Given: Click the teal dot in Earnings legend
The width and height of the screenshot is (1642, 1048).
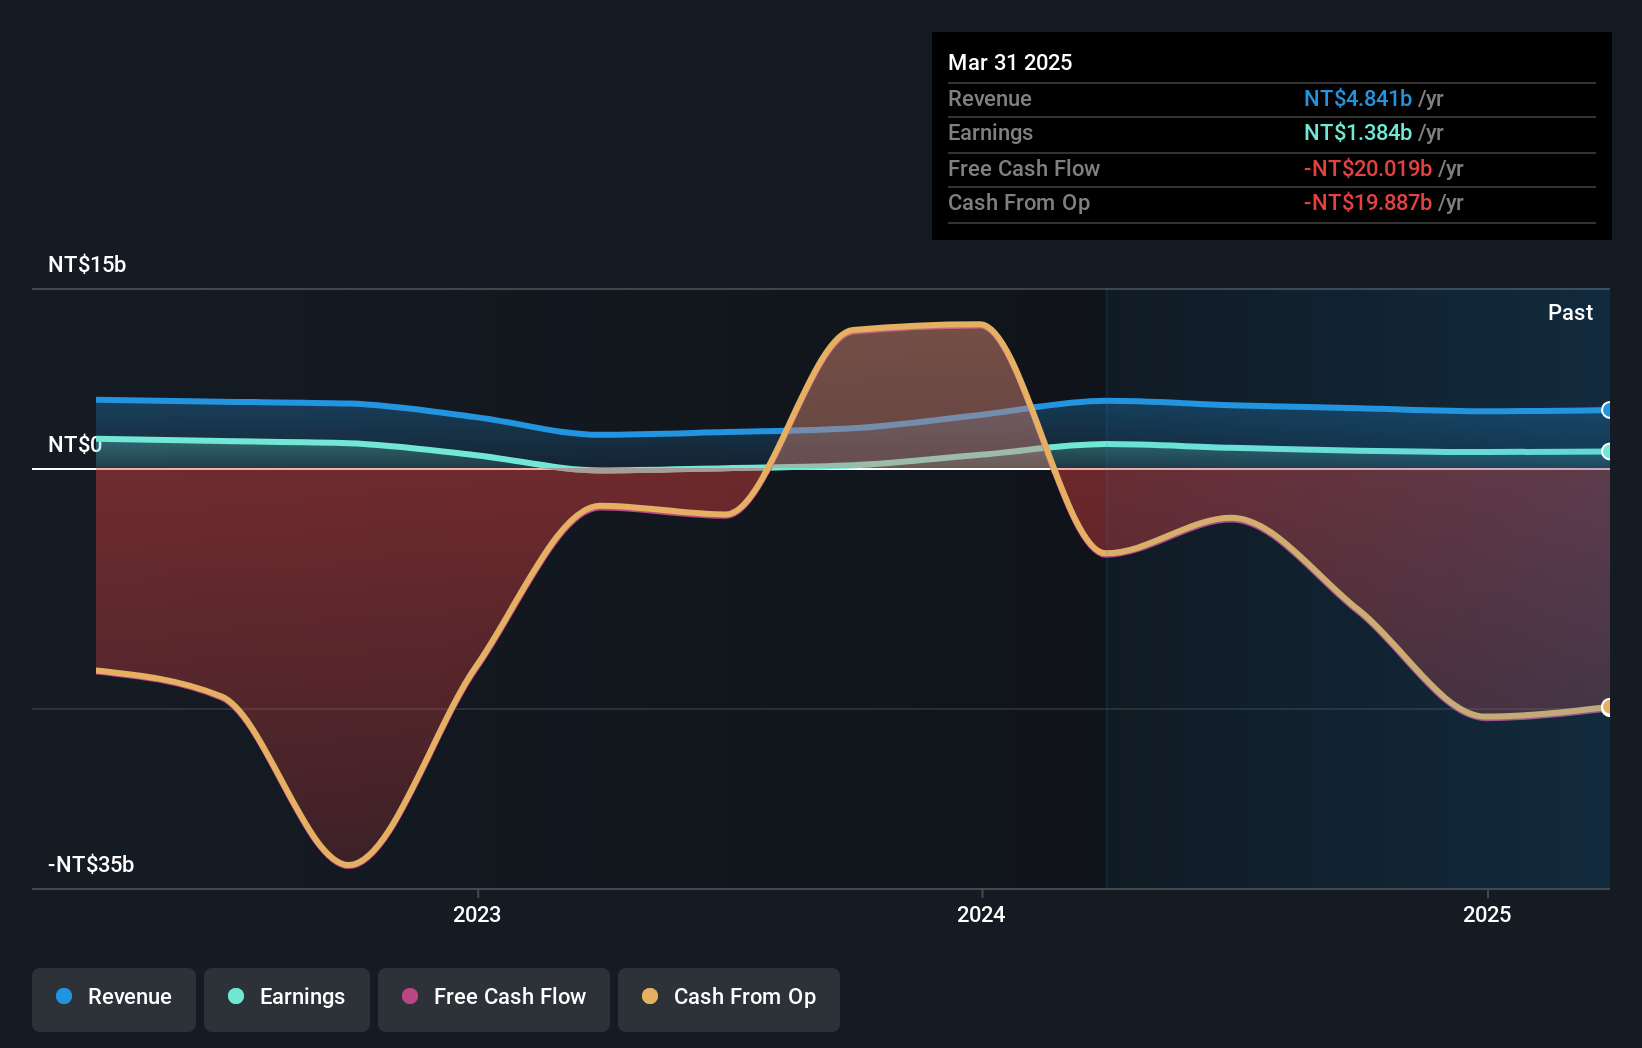Looking at the screenshot, I should pos(236,996).
